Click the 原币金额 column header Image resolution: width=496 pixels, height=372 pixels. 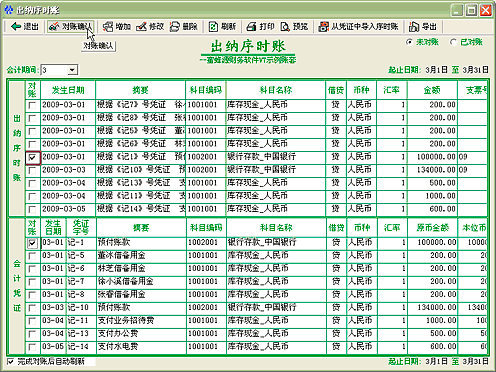(432, 228)
